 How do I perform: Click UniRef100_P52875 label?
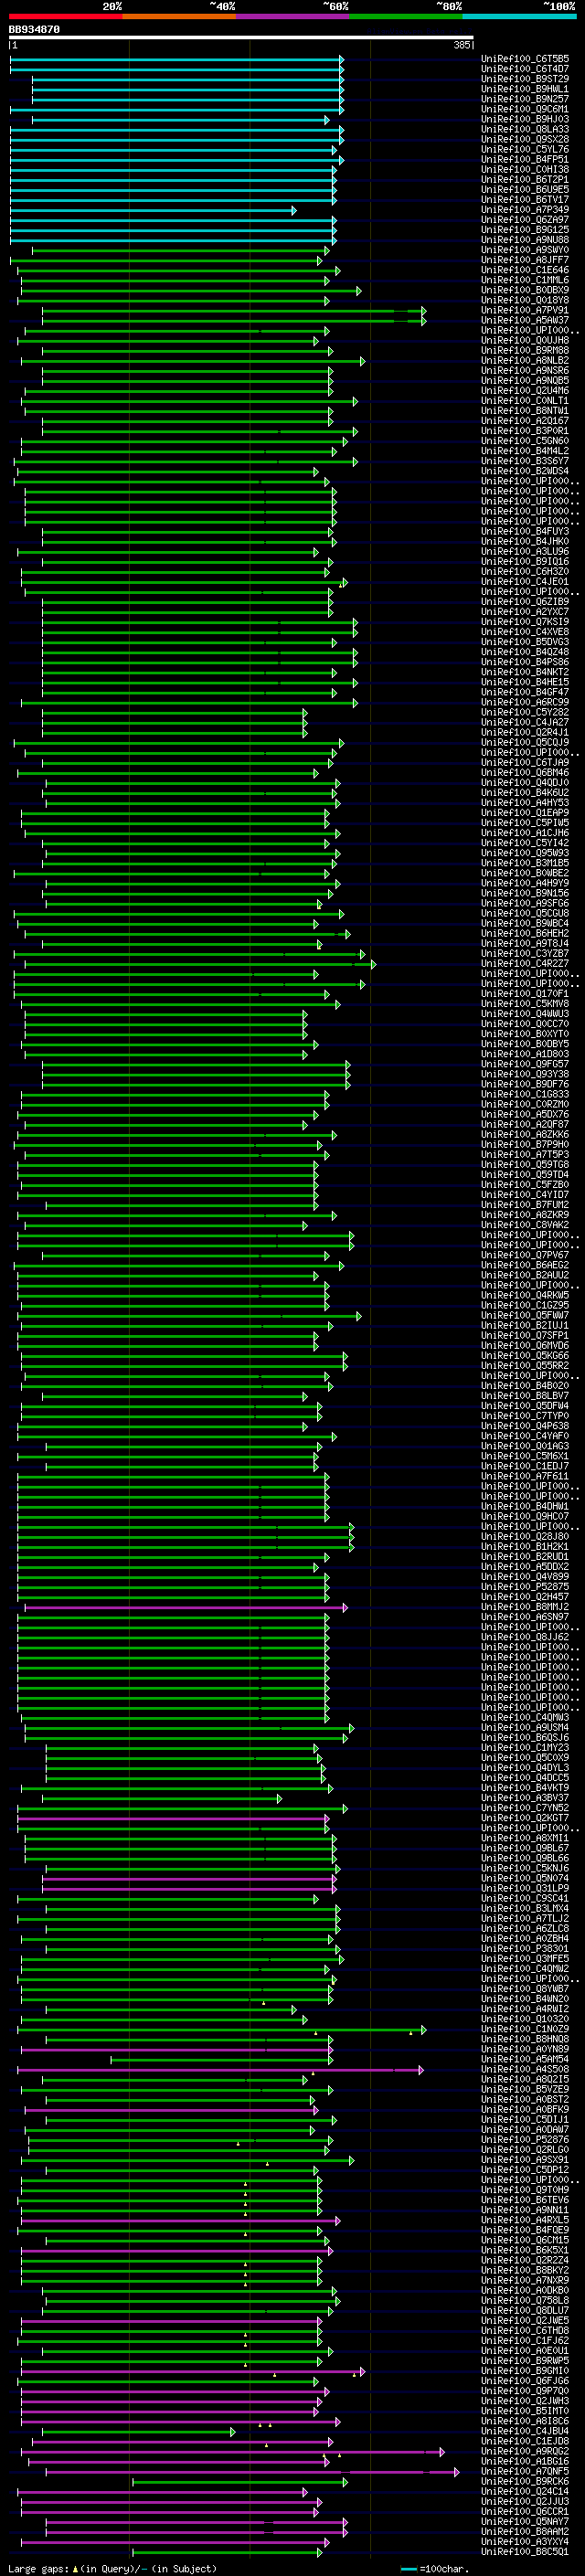(525, 1587)
